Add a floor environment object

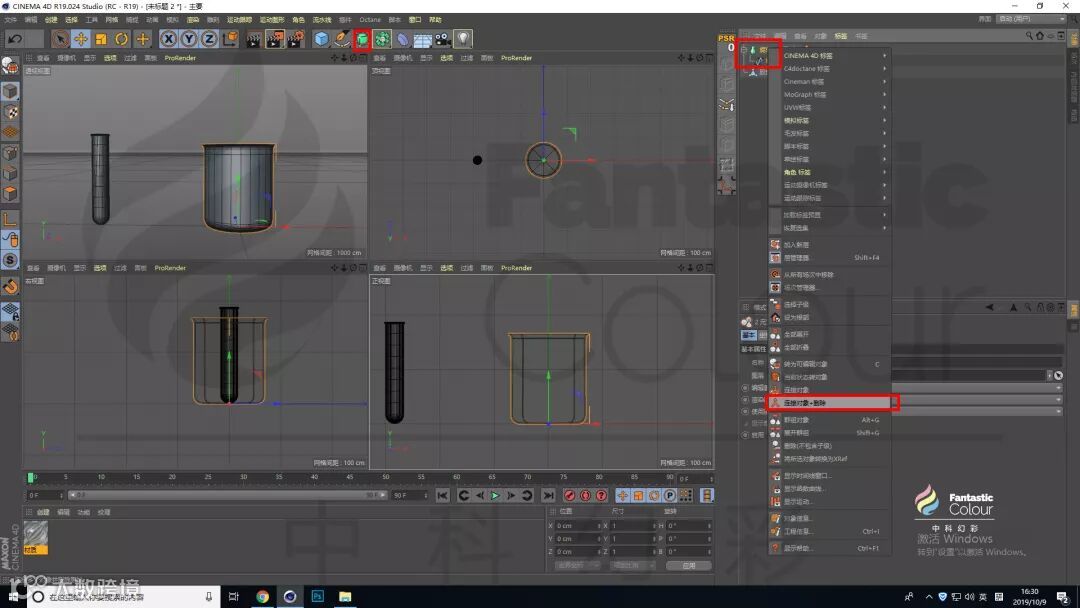(x=423, y=39)
